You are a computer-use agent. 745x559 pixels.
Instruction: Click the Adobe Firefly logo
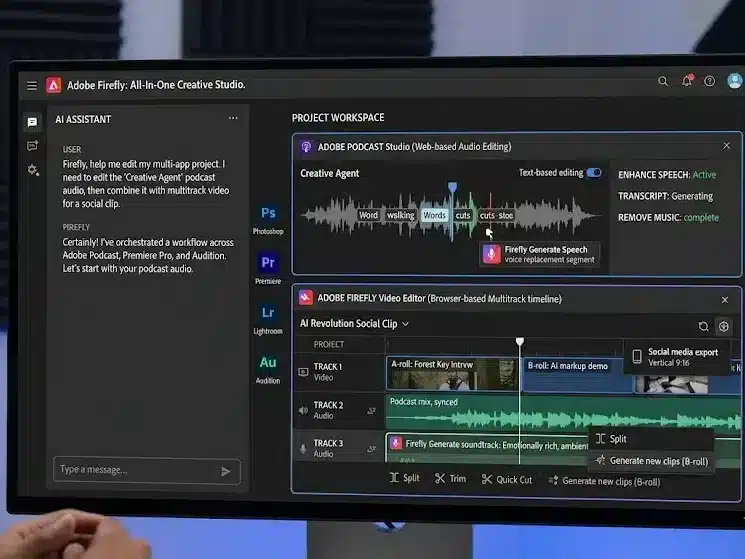click(54, 85)
